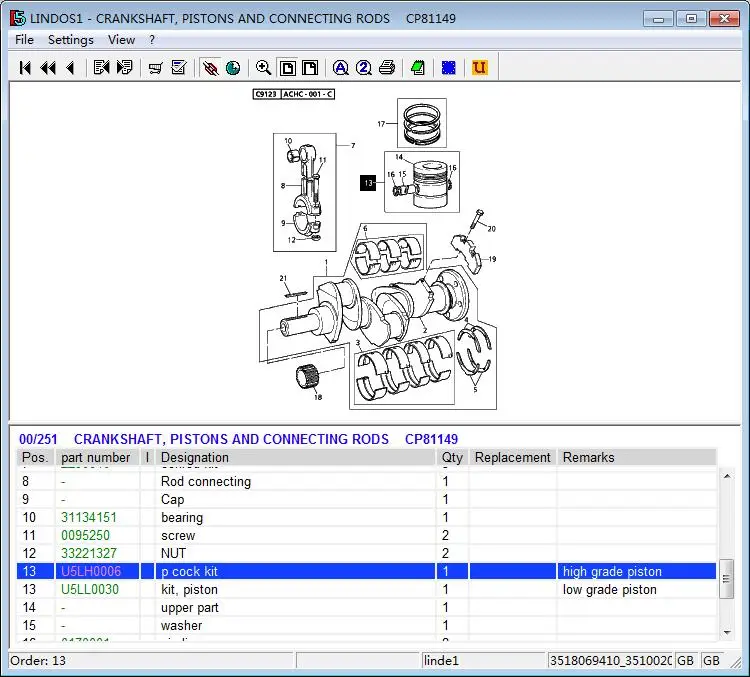
Task: Click highlighted callout 13 in the diagram
Action: coord(368,183)
